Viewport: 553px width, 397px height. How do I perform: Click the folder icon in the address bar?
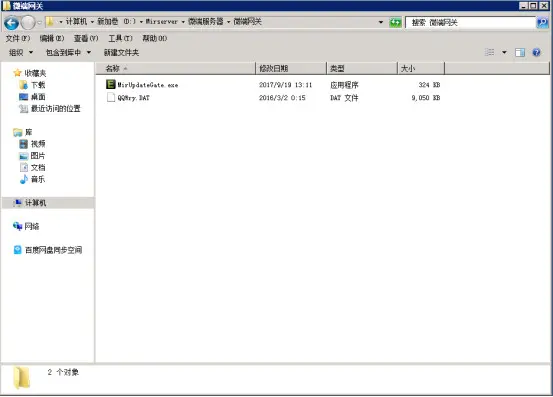point(50,22)
